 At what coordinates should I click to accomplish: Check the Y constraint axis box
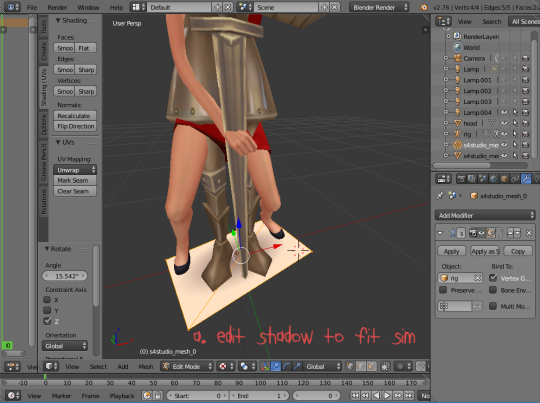point(48,310)
